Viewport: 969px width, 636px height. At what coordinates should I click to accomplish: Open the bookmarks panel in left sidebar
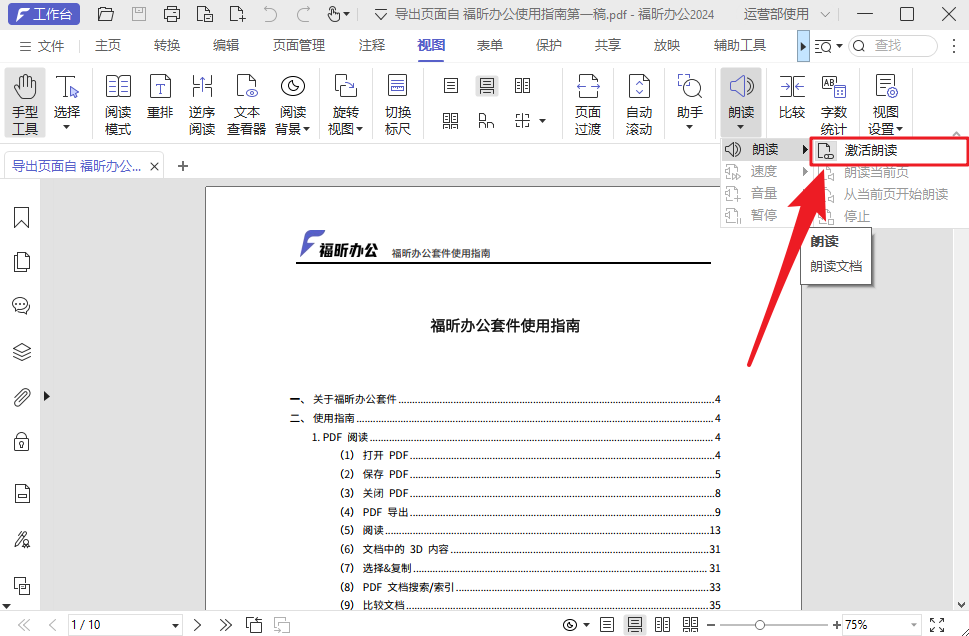(x=21, y=217)
